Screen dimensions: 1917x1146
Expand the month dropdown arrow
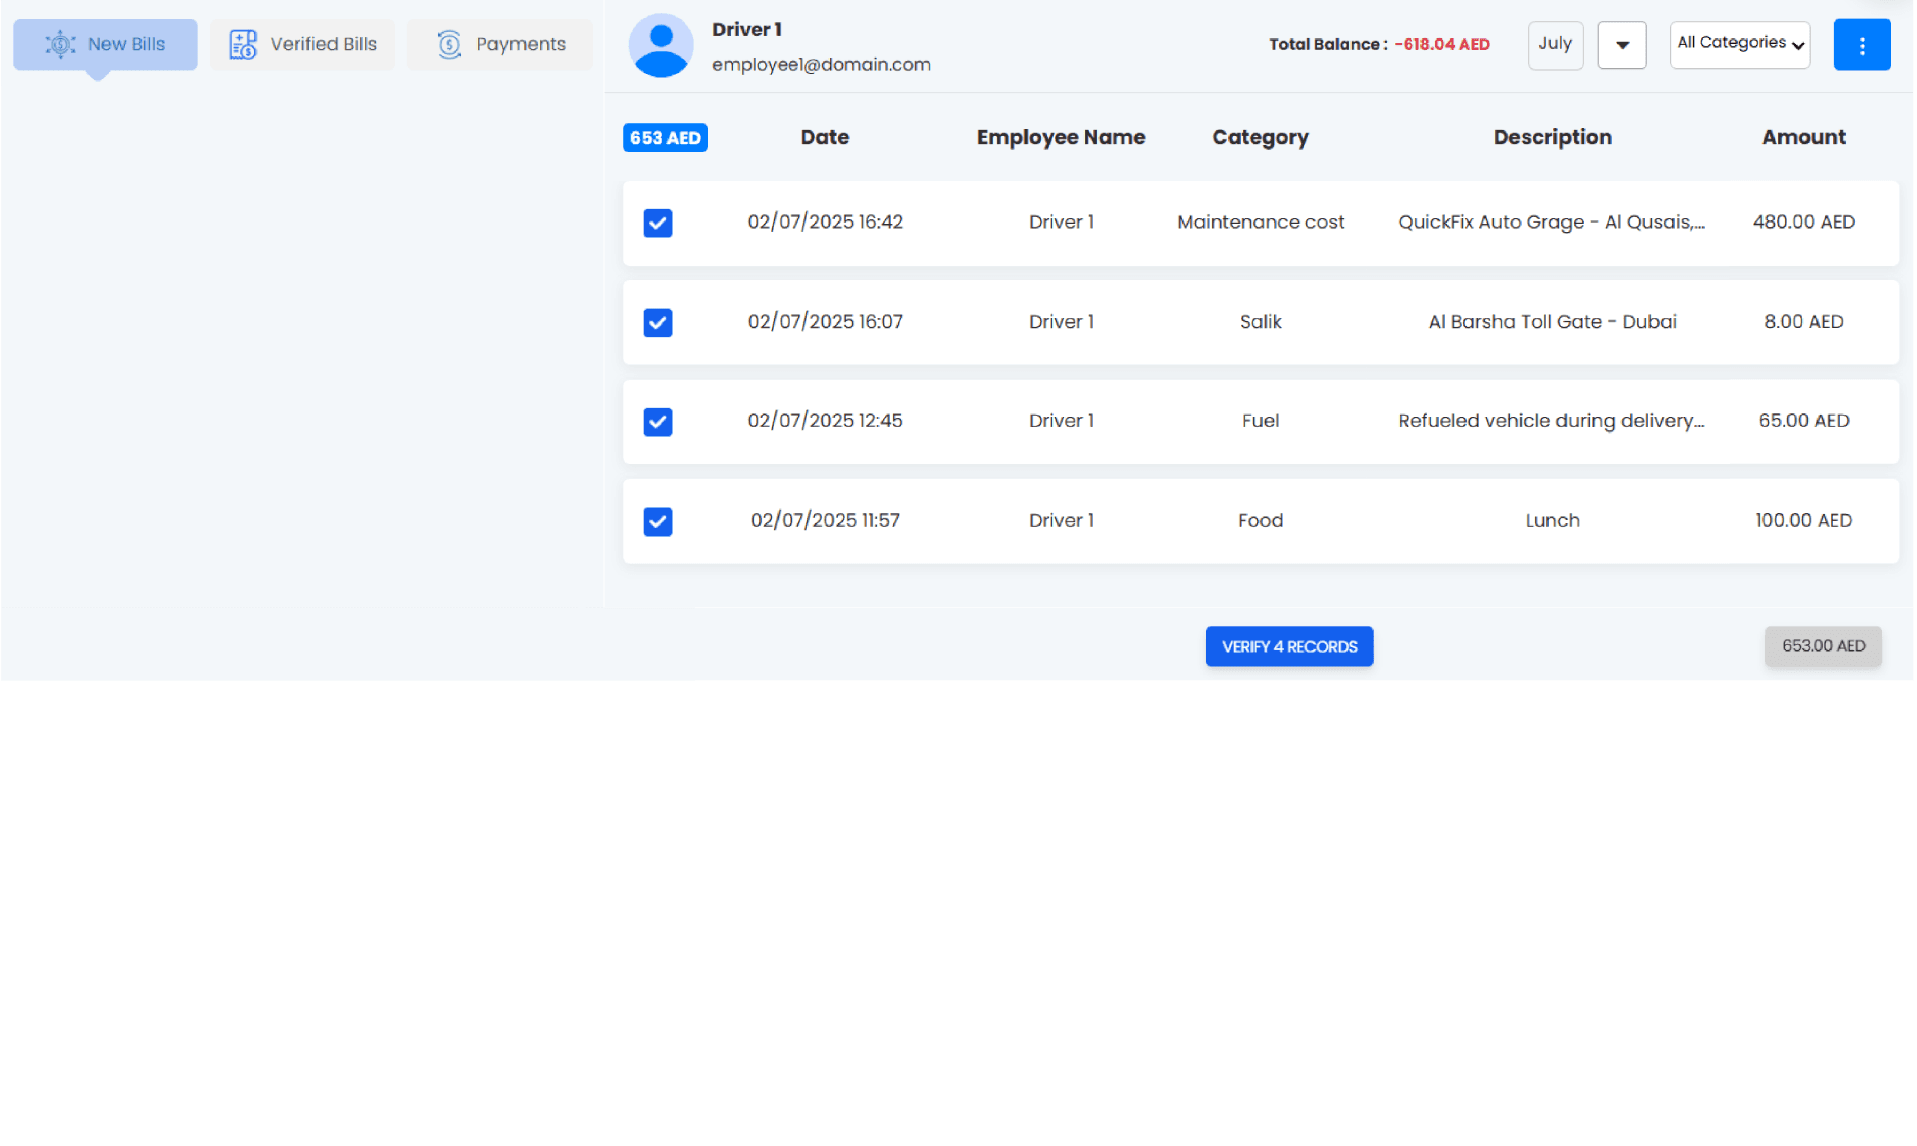coord(1622,45)
